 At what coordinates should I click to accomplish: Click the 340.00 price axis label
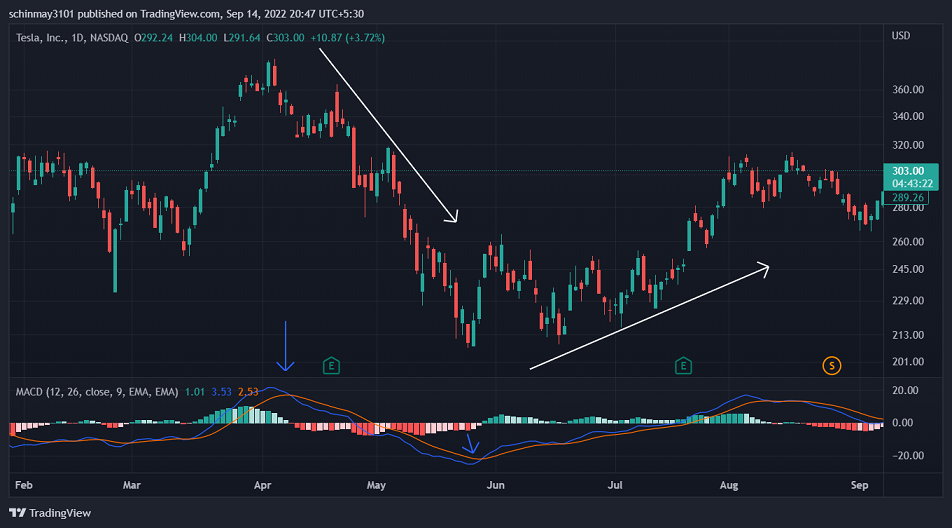(x=908, y=117)
